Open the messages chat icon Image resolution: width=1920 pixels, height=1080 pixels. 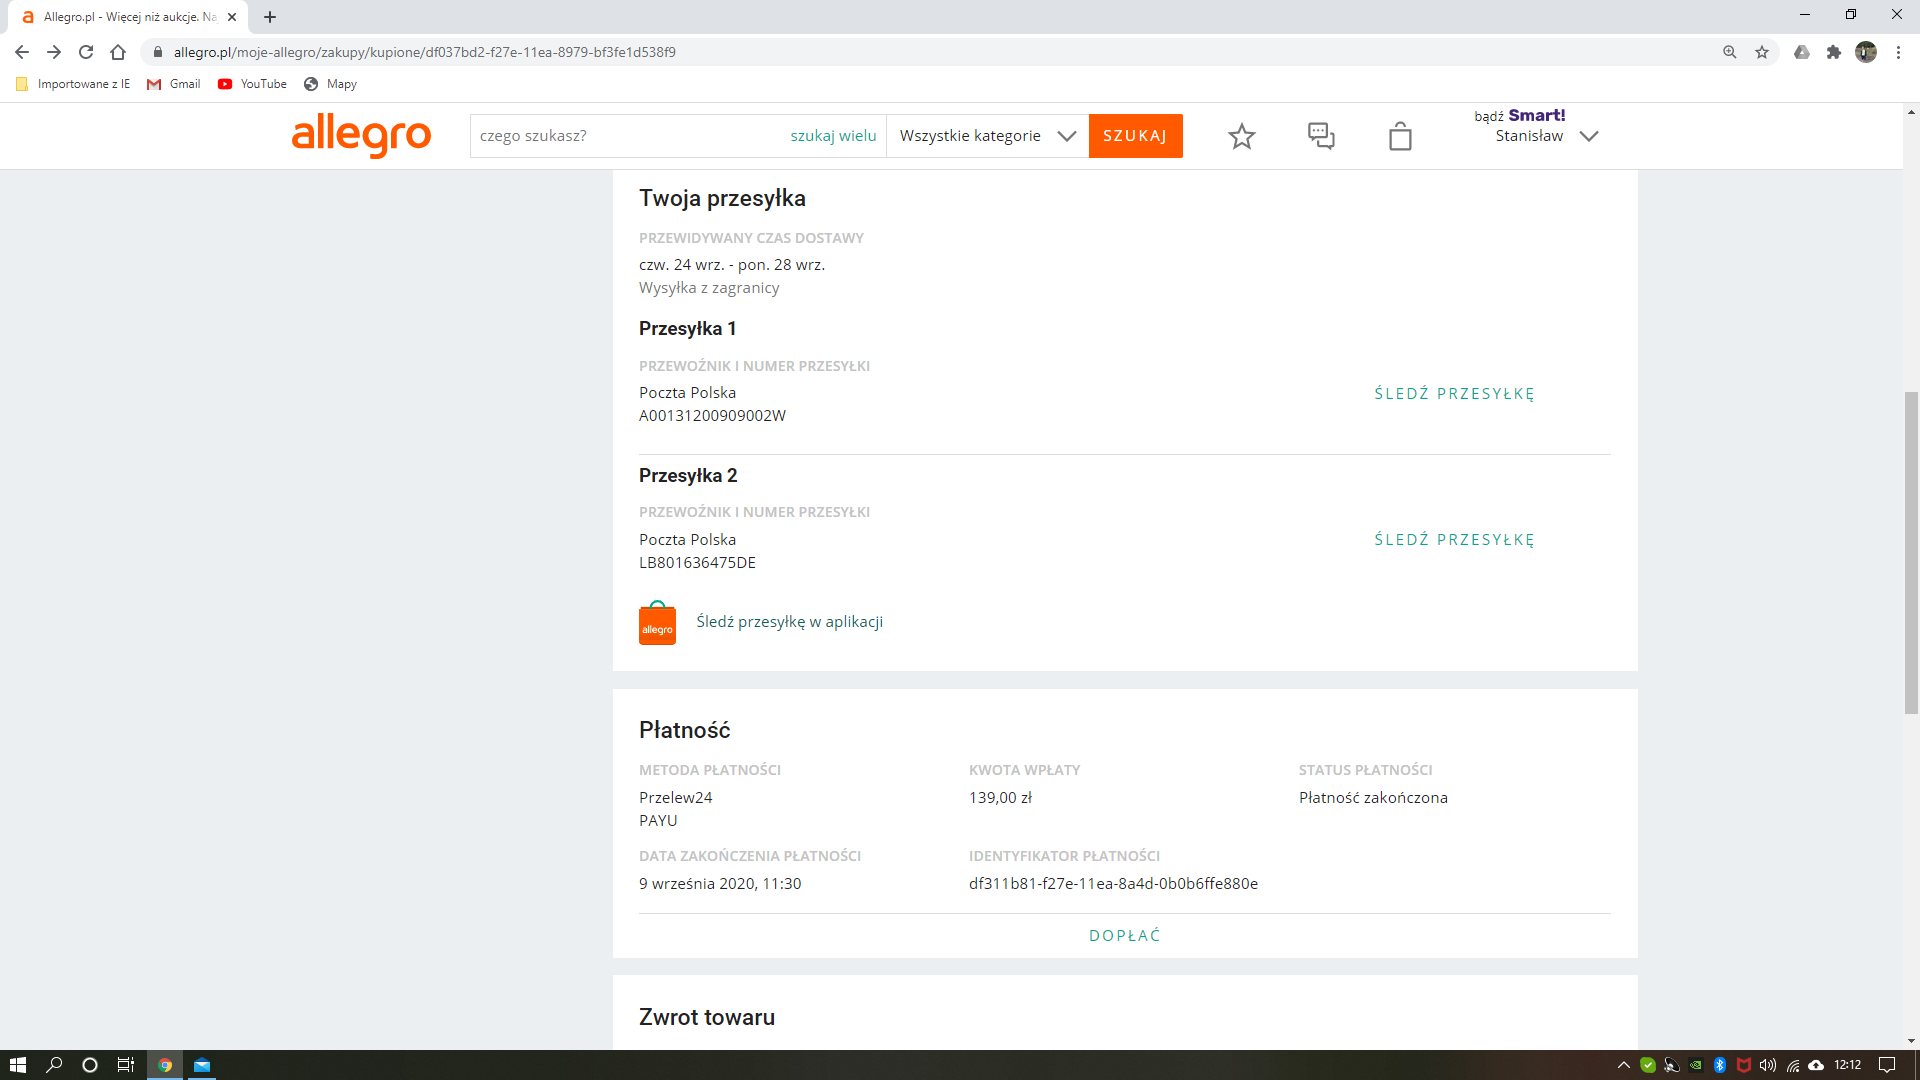1321,136
